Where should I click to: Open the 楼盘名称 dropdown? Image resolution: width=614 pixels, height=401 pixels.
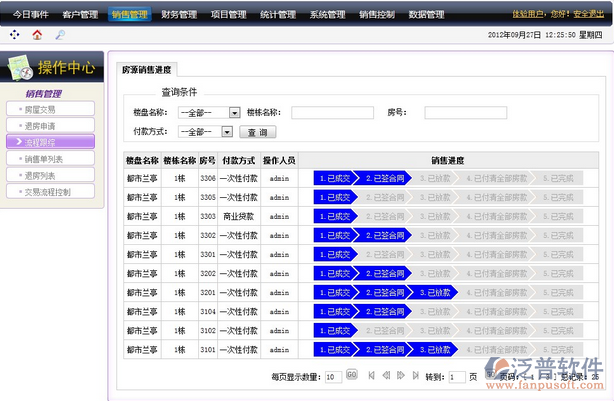coord(234,113)
